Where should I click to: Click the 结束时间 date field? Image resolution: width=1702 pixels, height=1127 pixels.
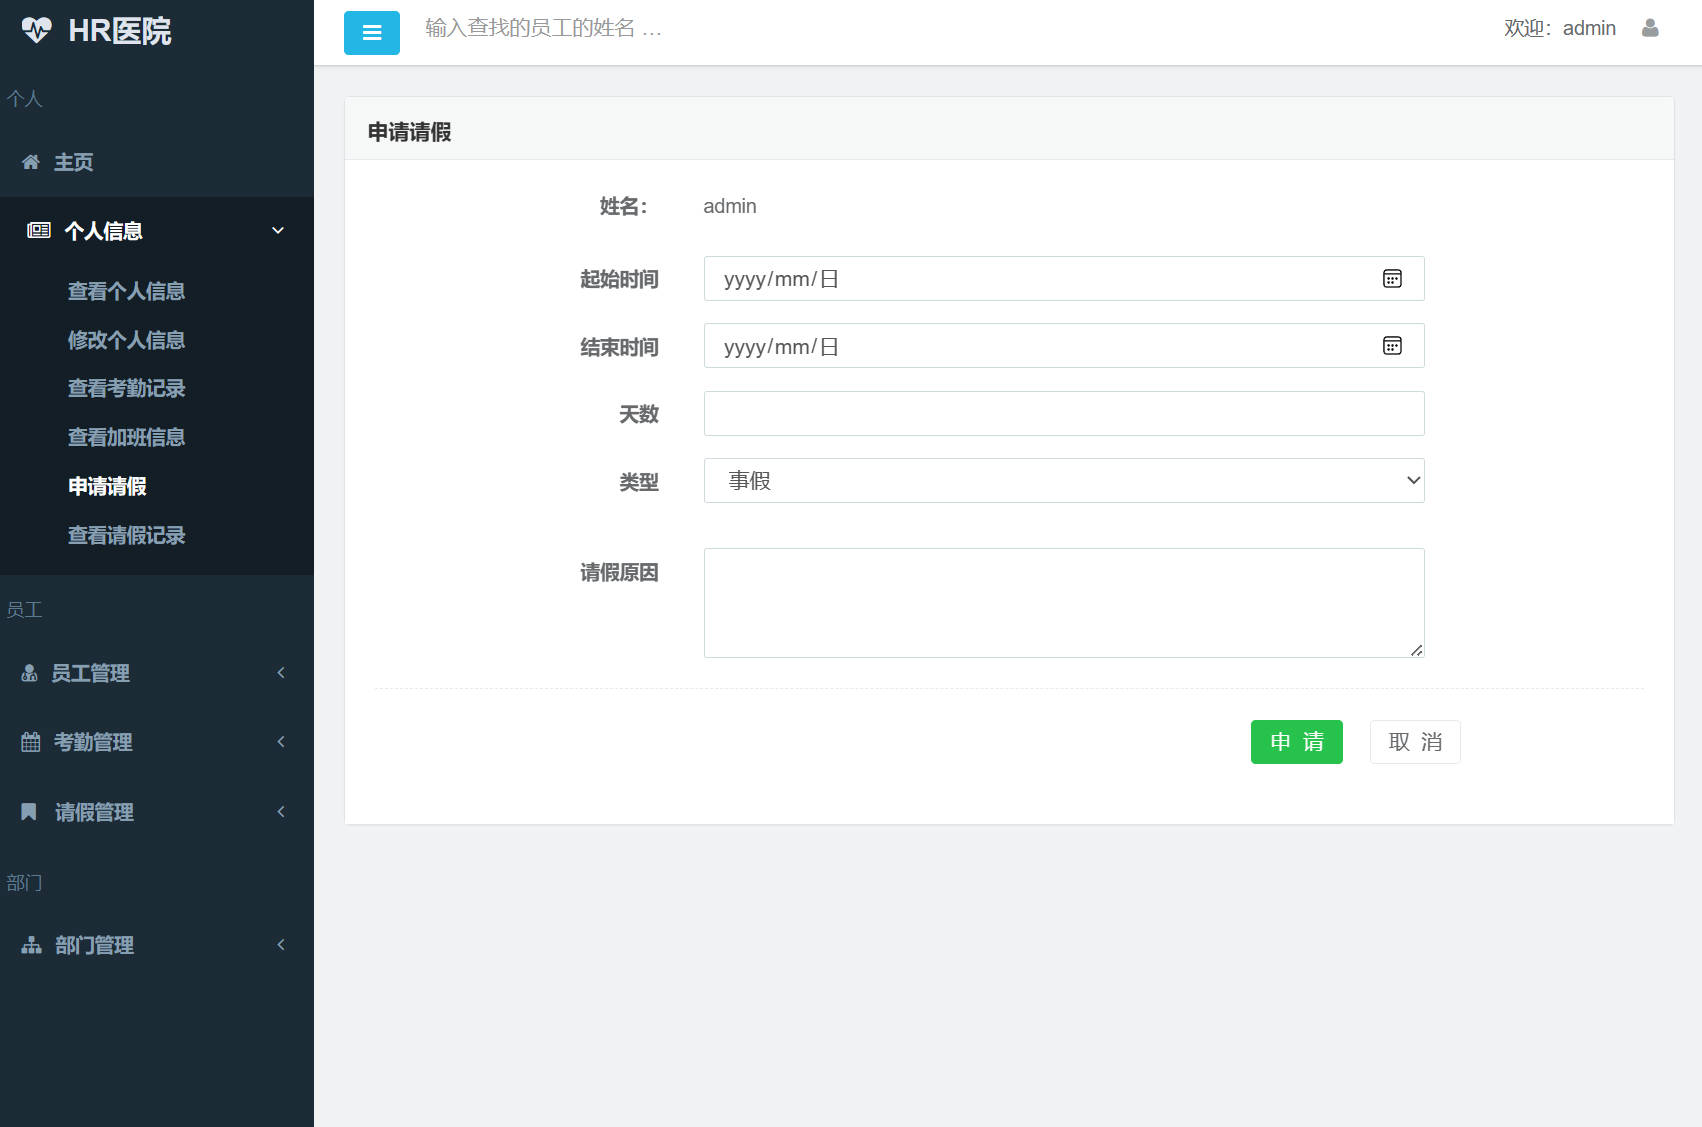pyautogui.click(x=1064, y=346)
